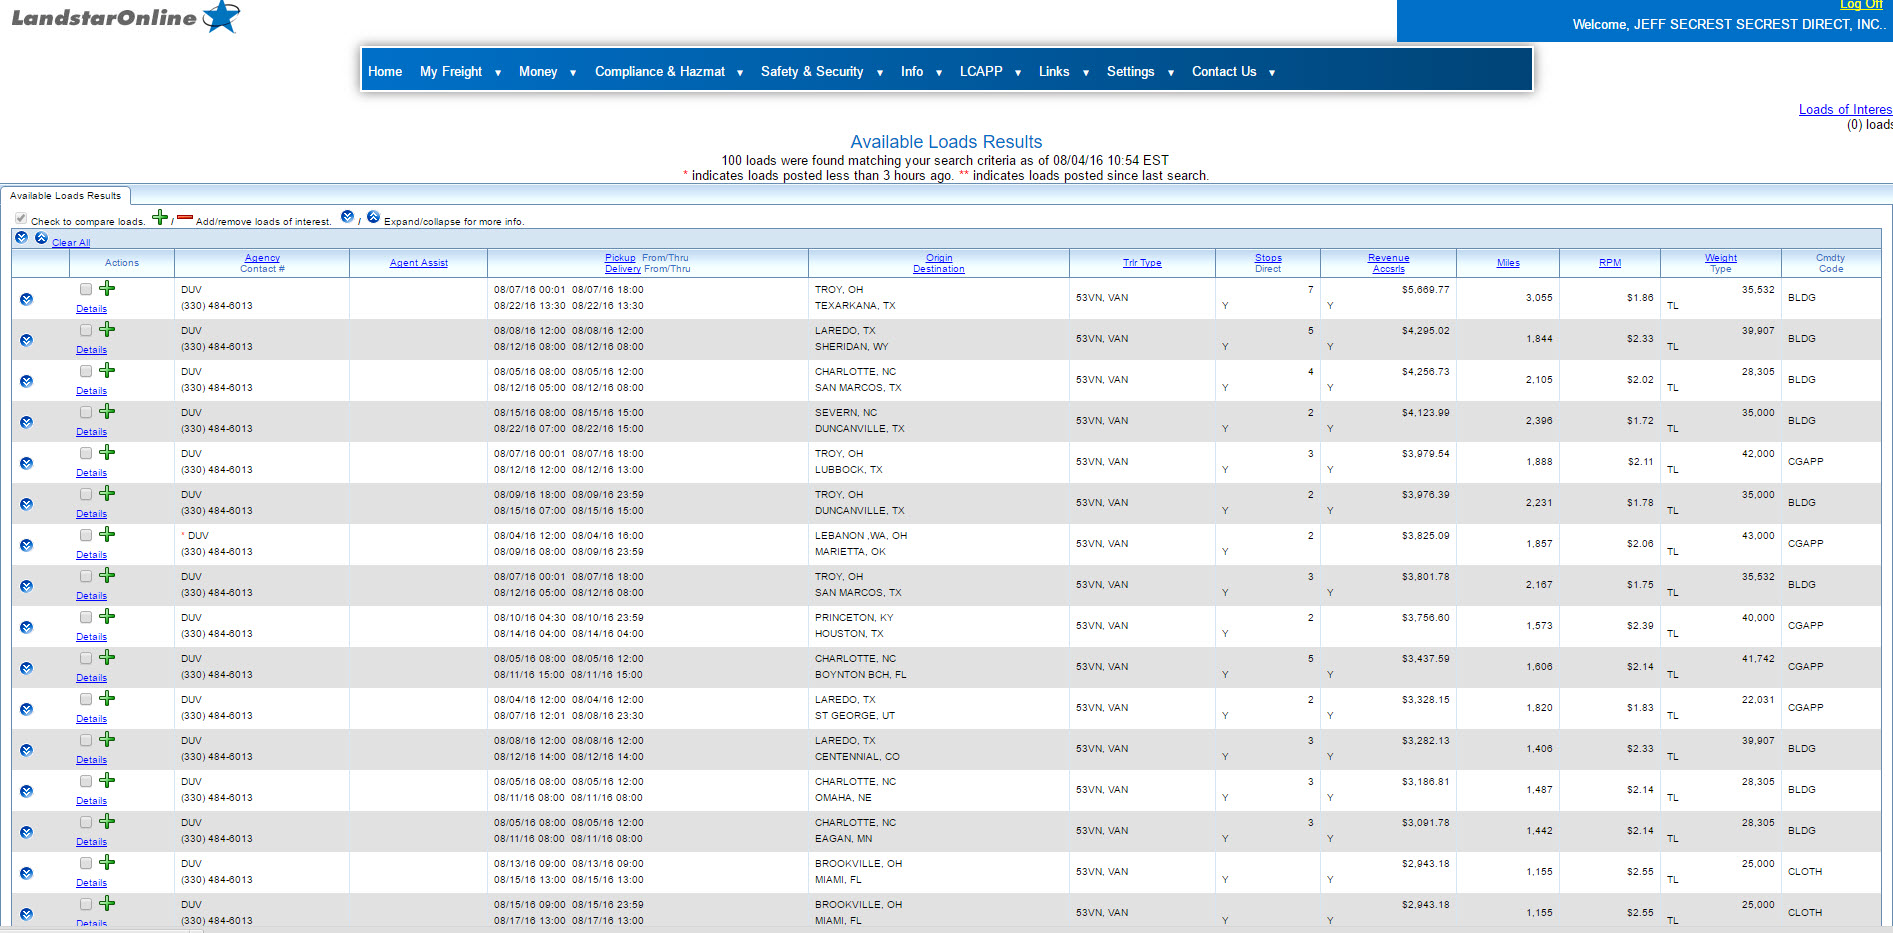Viewport: 1893px width, 933px height.
Task: Open the Settings dropdown menu
Action: point(1131,71)
